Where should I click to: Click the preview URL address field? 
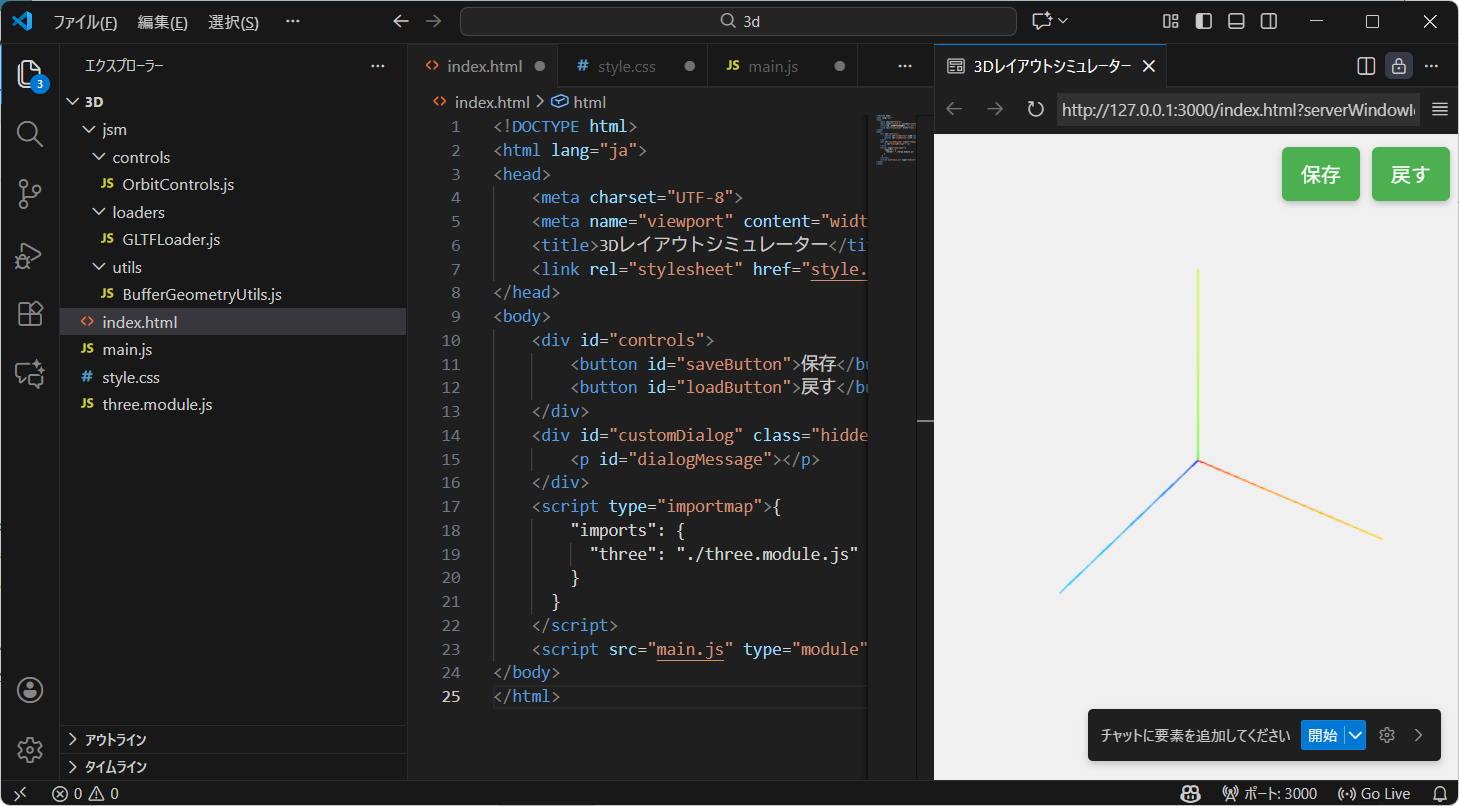click(x=1238, y=109)
